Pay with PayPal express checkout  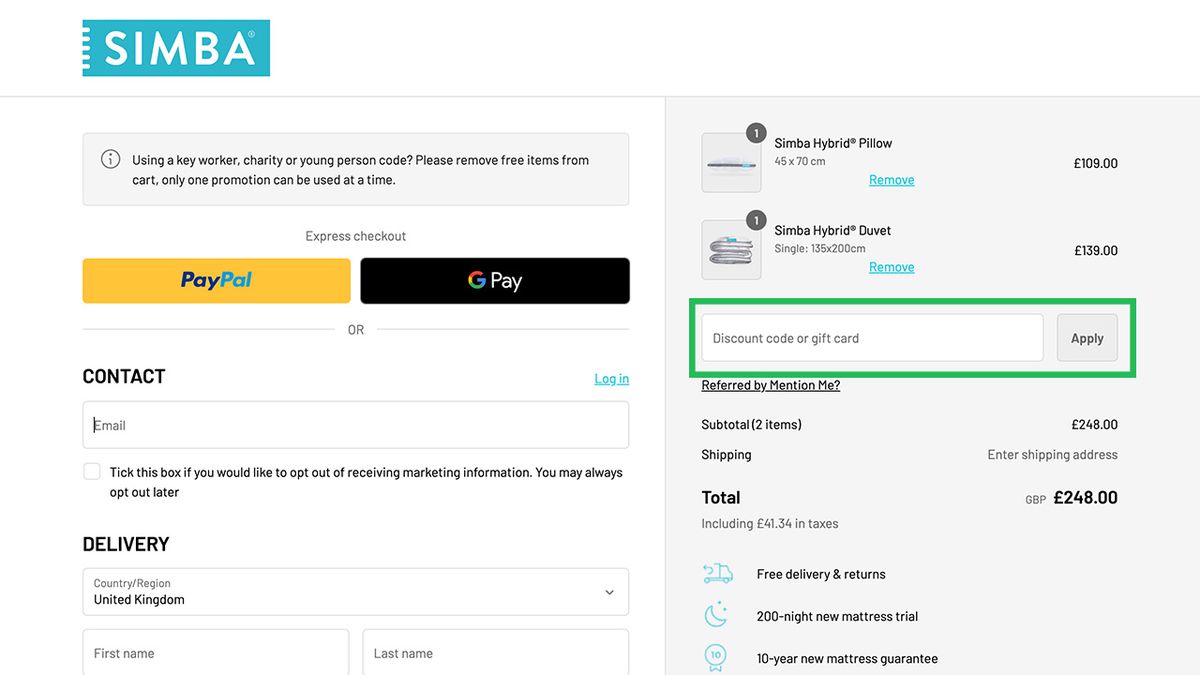pos(216,280)
